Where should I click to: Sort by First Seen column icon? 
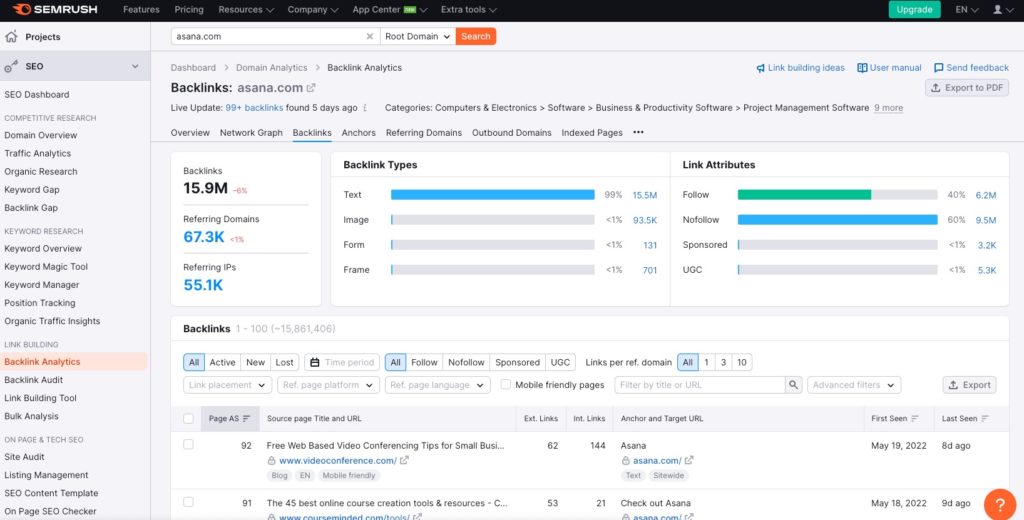pos(915,419)
